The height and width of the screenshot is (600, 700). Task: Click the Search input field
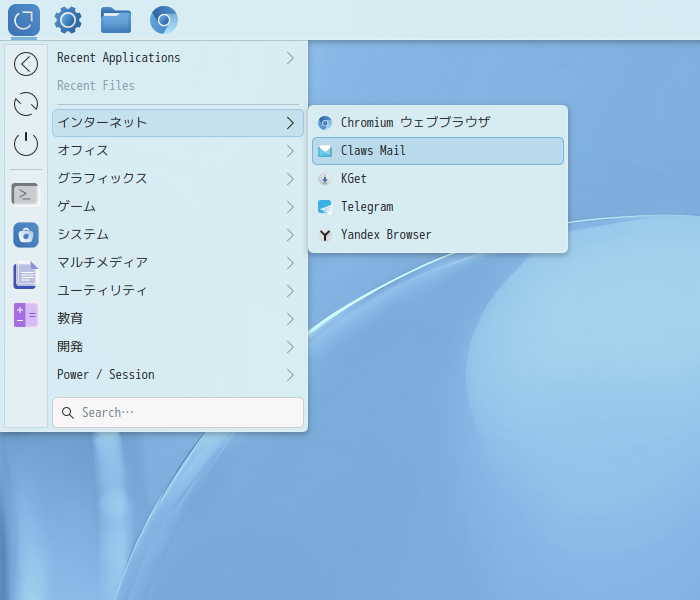(x=178, y=412)
